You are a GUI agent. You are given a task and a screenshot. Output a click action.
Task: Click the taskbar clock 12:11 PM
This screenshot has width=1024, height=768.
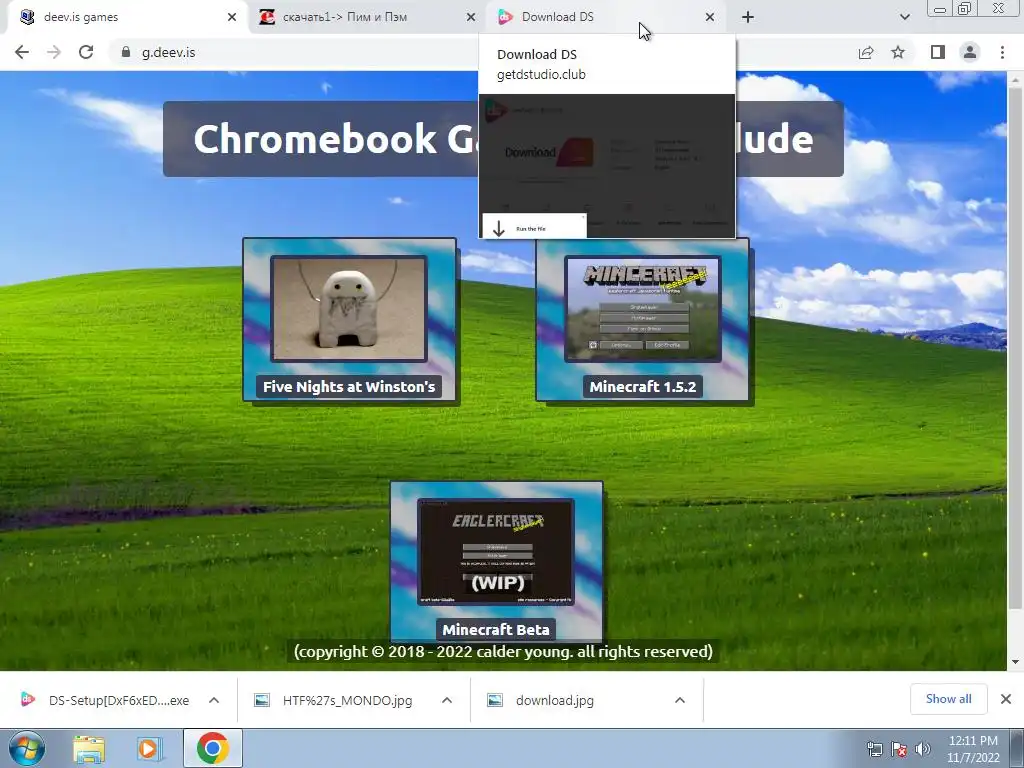tap(973, 749)
